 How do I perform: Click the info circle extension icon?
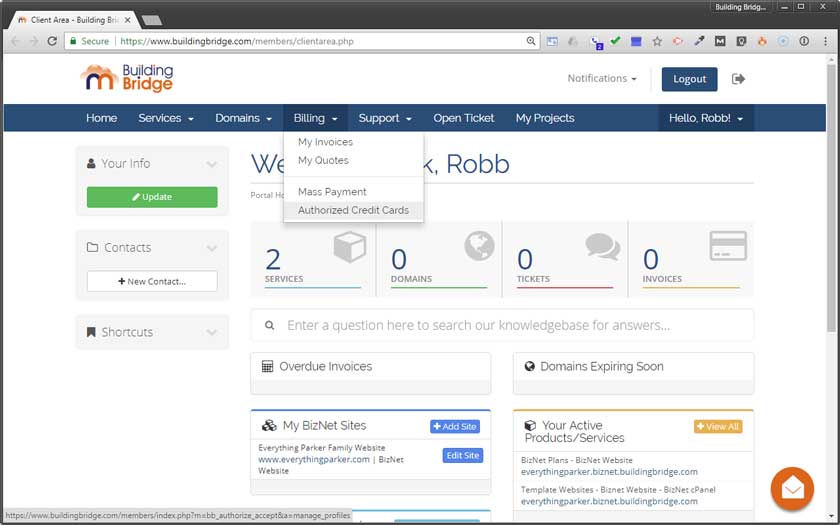pyautogui.click(x=804, y=41)
